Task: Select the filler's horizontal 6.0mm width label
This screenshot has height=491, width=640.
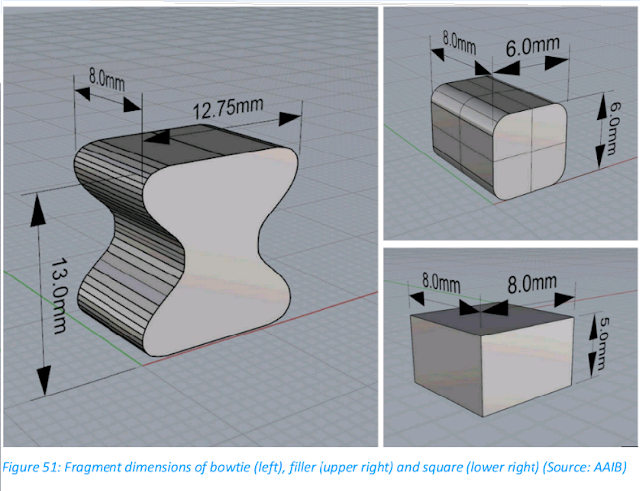Action: pyautogui.click(x=533, y=46)
